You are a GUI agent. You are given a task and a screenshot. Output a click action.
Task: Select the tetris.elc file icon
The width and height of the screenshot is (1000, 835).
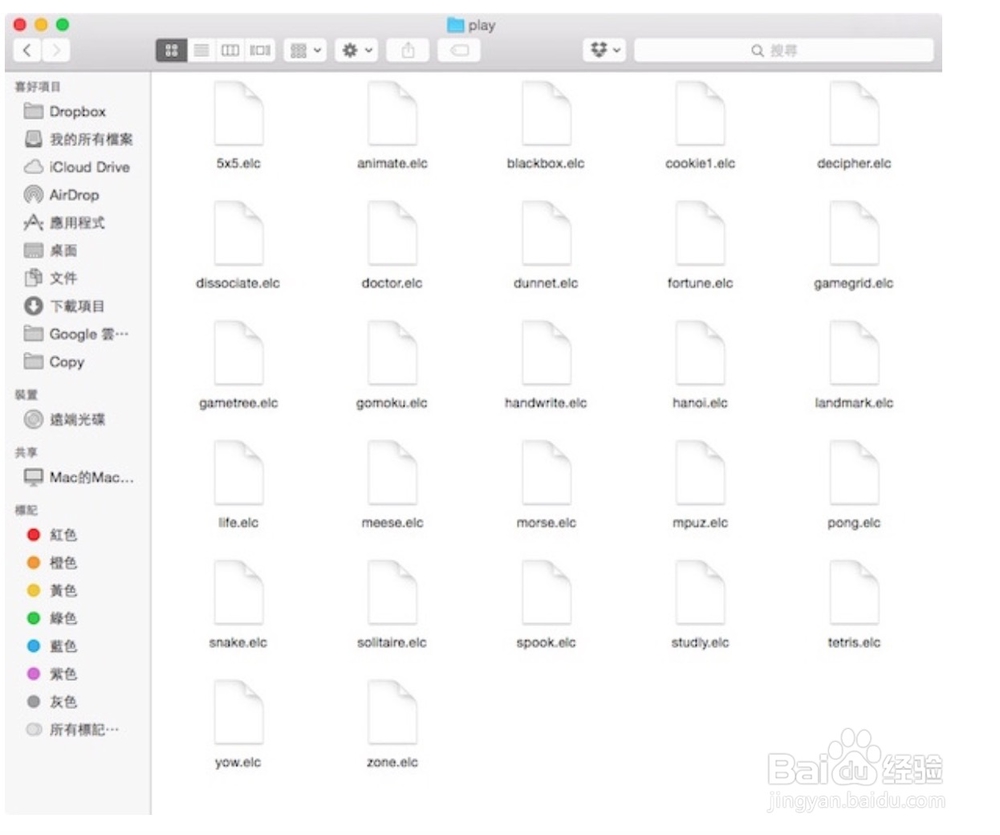pyautogui.click(x=854, y=593)
